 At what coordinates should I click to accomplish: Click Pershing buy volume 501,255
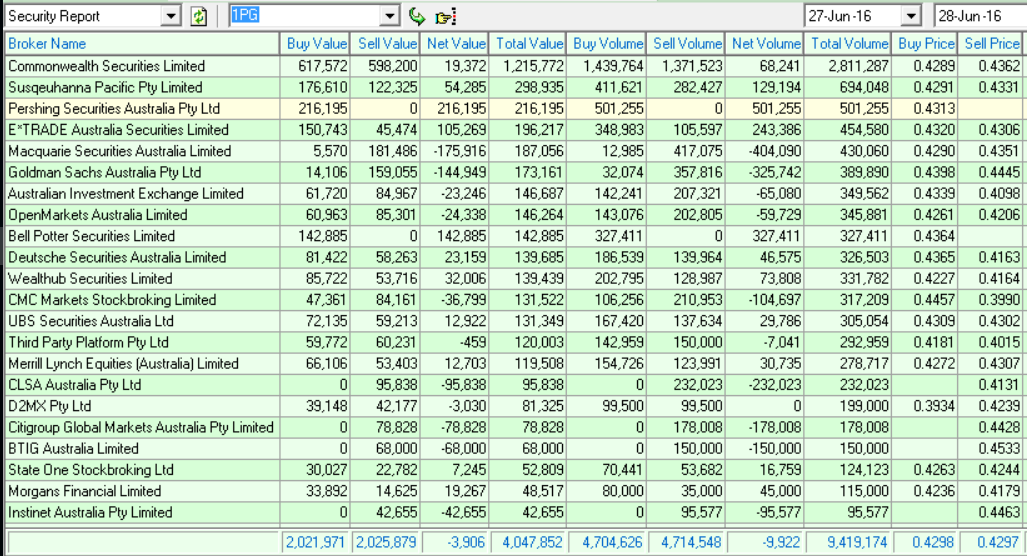[x=619, y=109]
